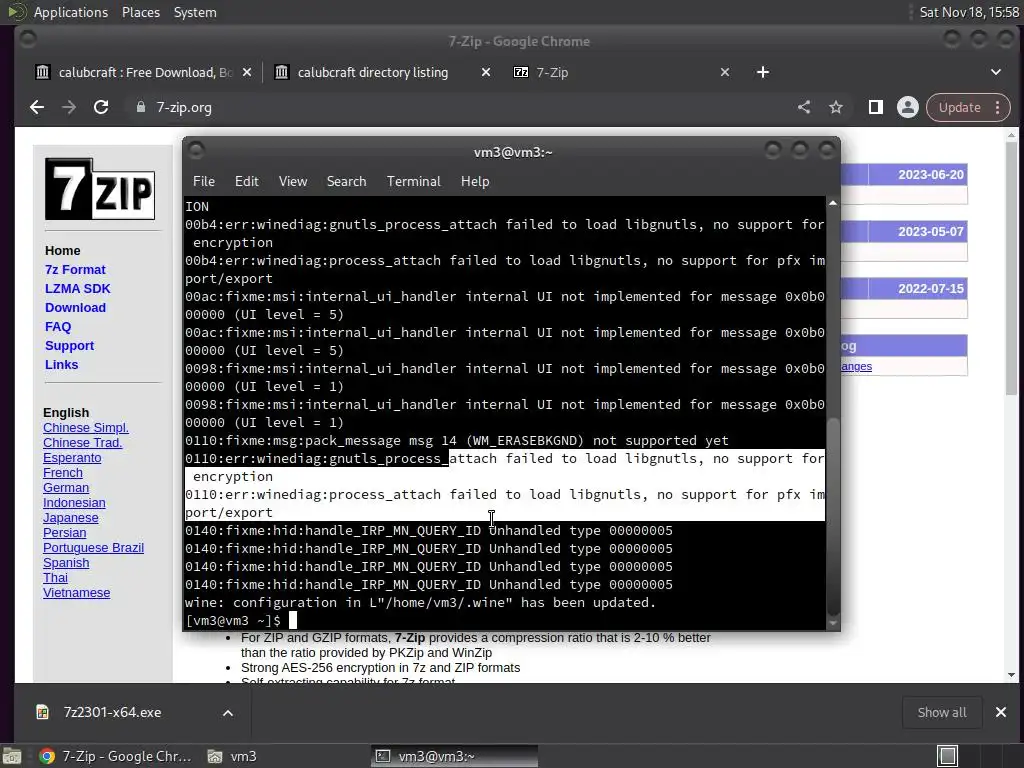
Task: Close the calubcraft directory listing tab
Action: pyautogui.click(x=486, y=72)
